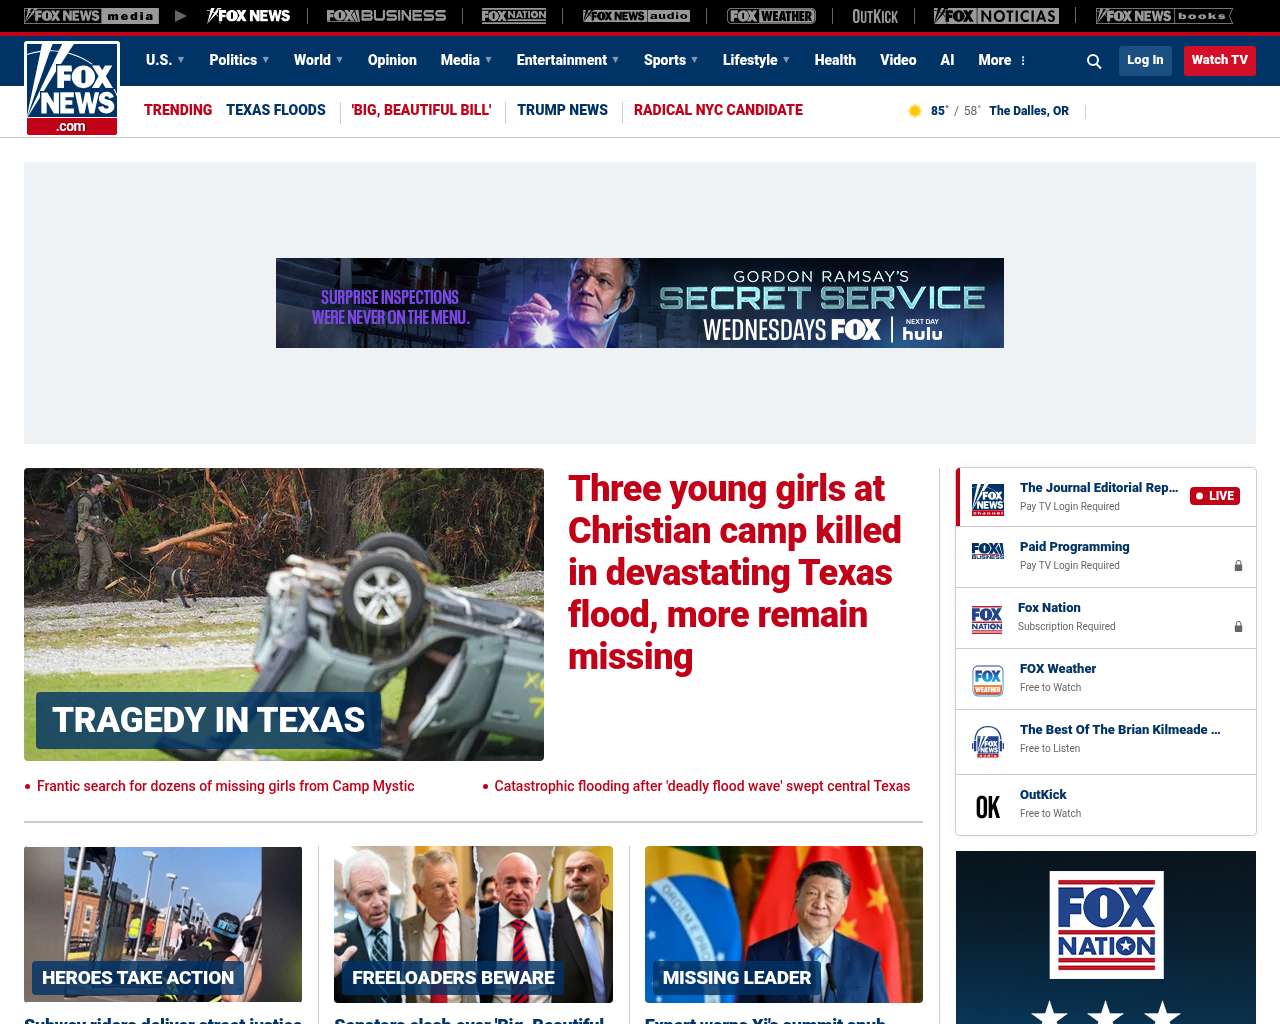
Task: Open the Freeloaders Beware thumbnail
Action: pos(473,924)
